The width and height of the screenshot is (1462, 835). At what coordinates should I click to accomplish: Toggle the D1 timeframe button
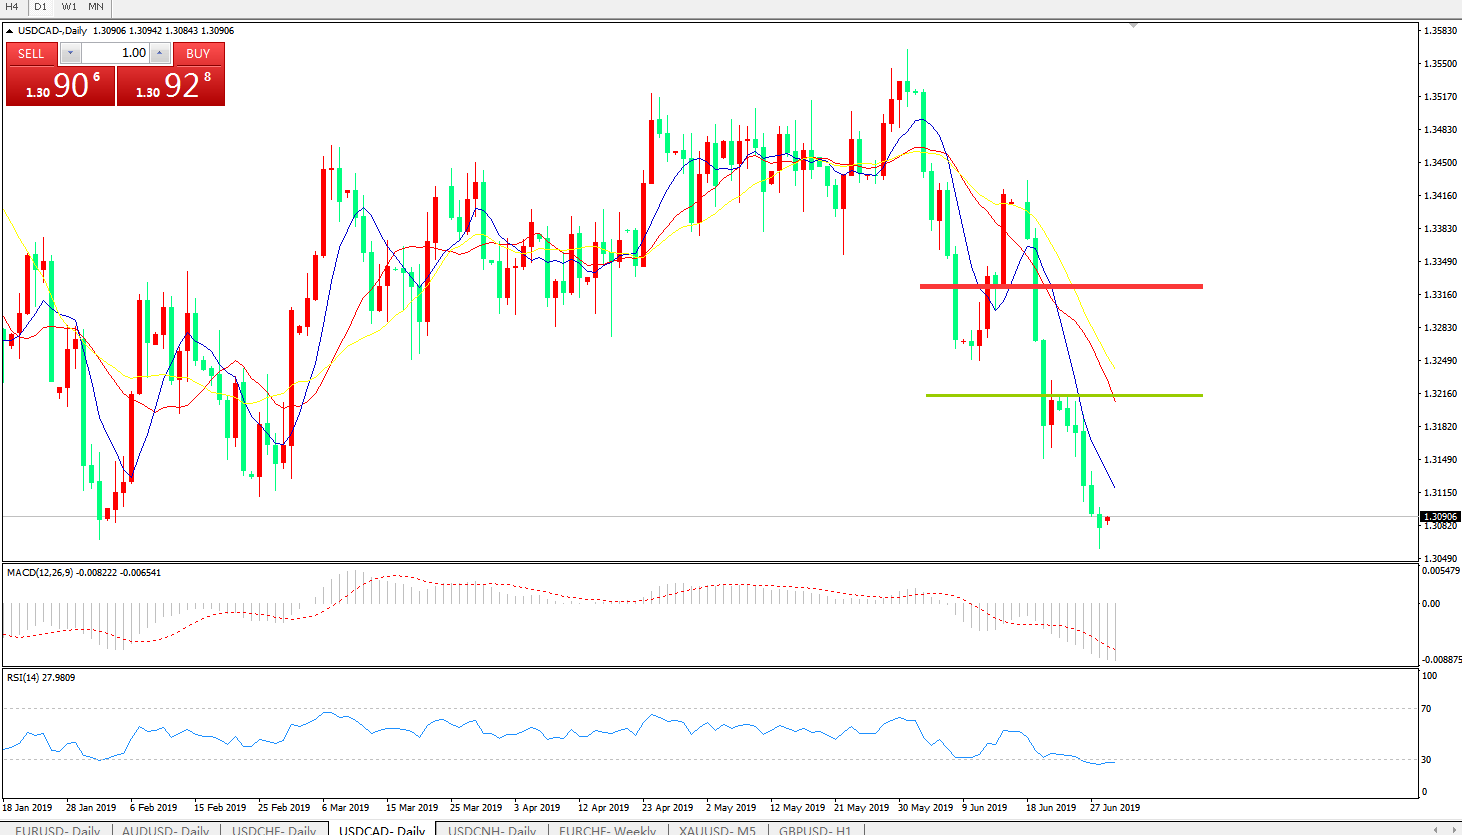41,7
